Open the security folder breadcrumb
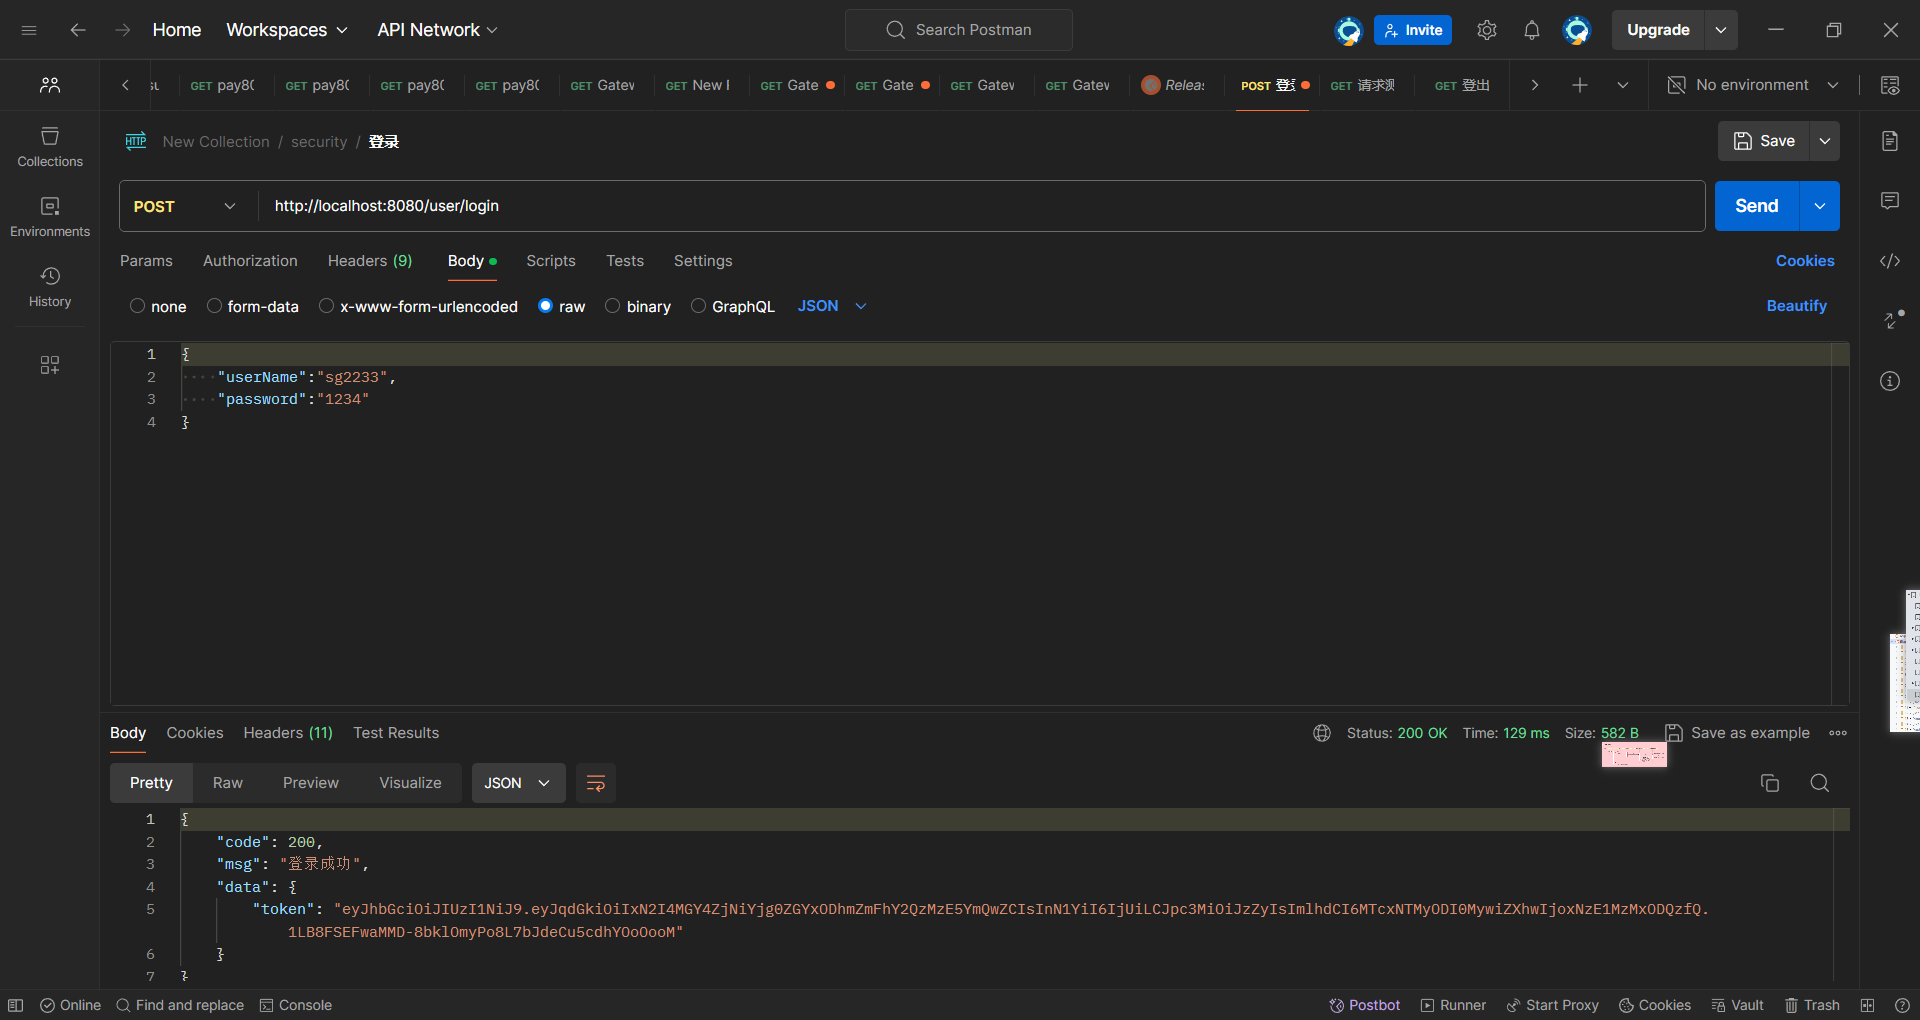The height and width of the screenshot is (1020, 1920). point(319,142)
